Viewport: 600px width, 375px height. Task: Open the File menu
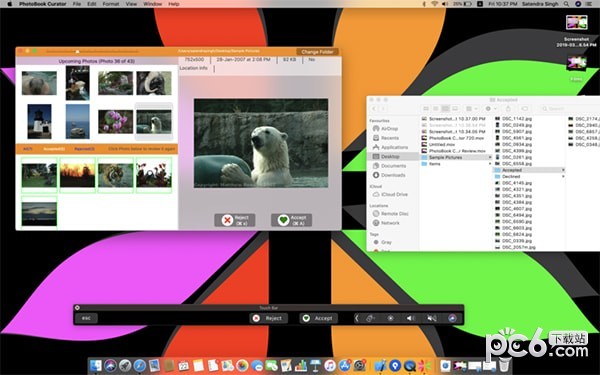click(x=77, y=4)
